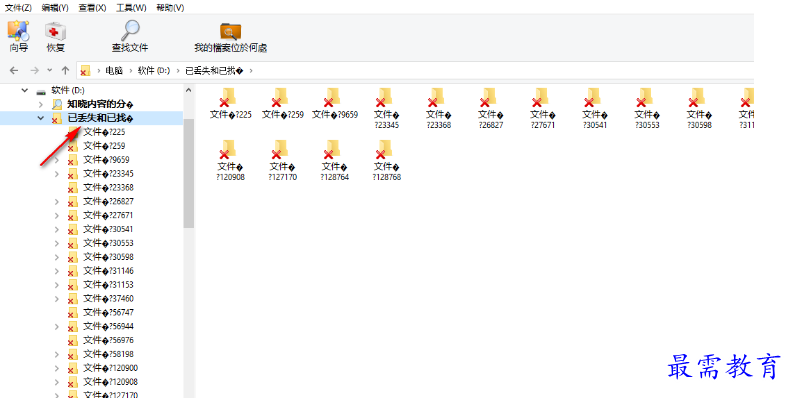Select folder 文件?225 in file list

coord(230,104)
